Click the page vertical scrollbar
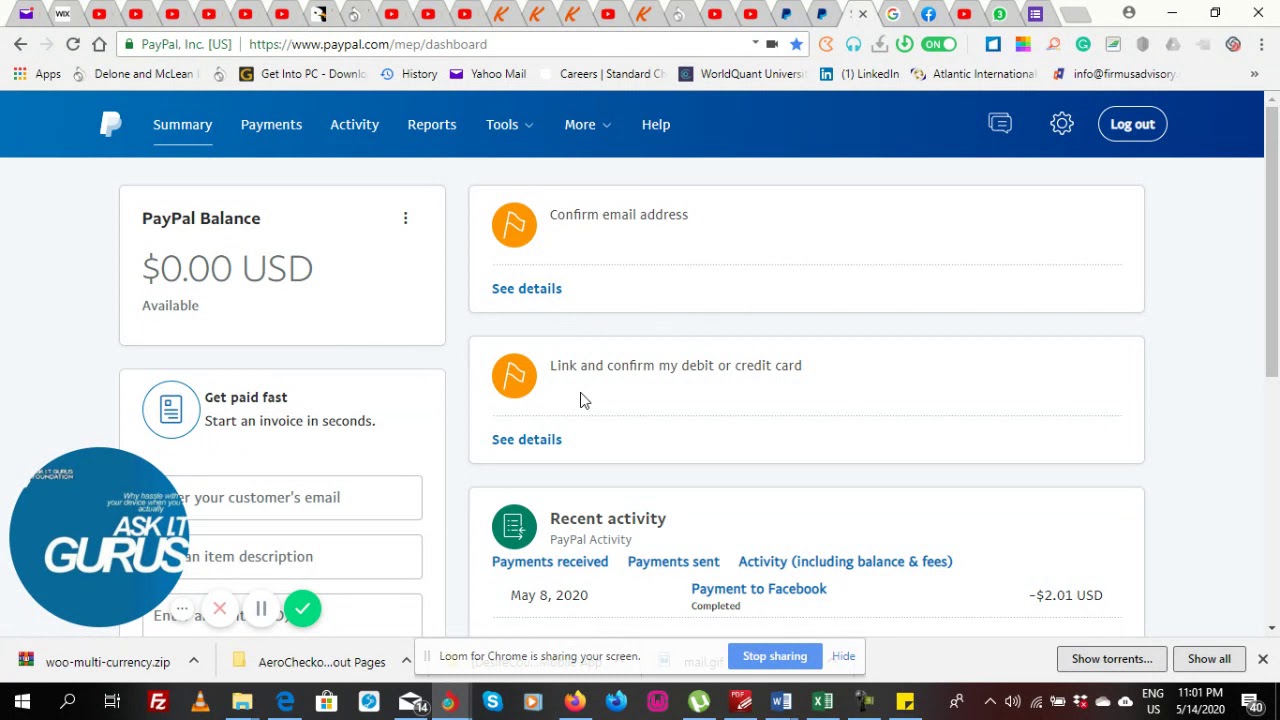Image resolution: width=1280 pixels, height=720 pixels. (x=1272, y=240)
